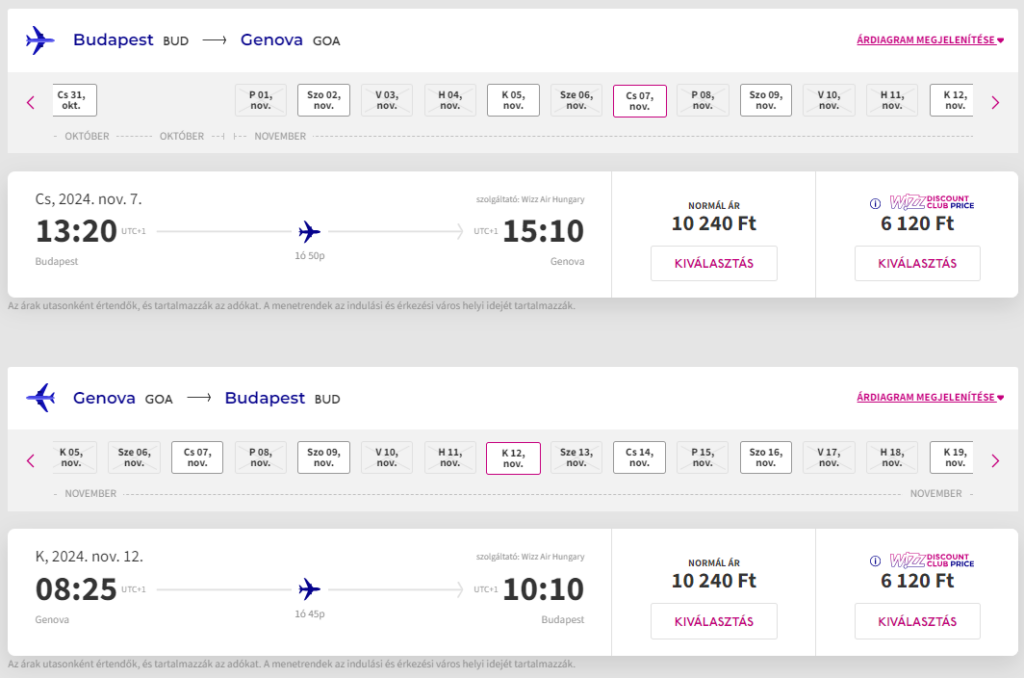Image resolution: width=1024 pixels, height=678 pixels.
Task: Click plane icon on 13:20 flight timeline
Action: (x=310, y=232)
